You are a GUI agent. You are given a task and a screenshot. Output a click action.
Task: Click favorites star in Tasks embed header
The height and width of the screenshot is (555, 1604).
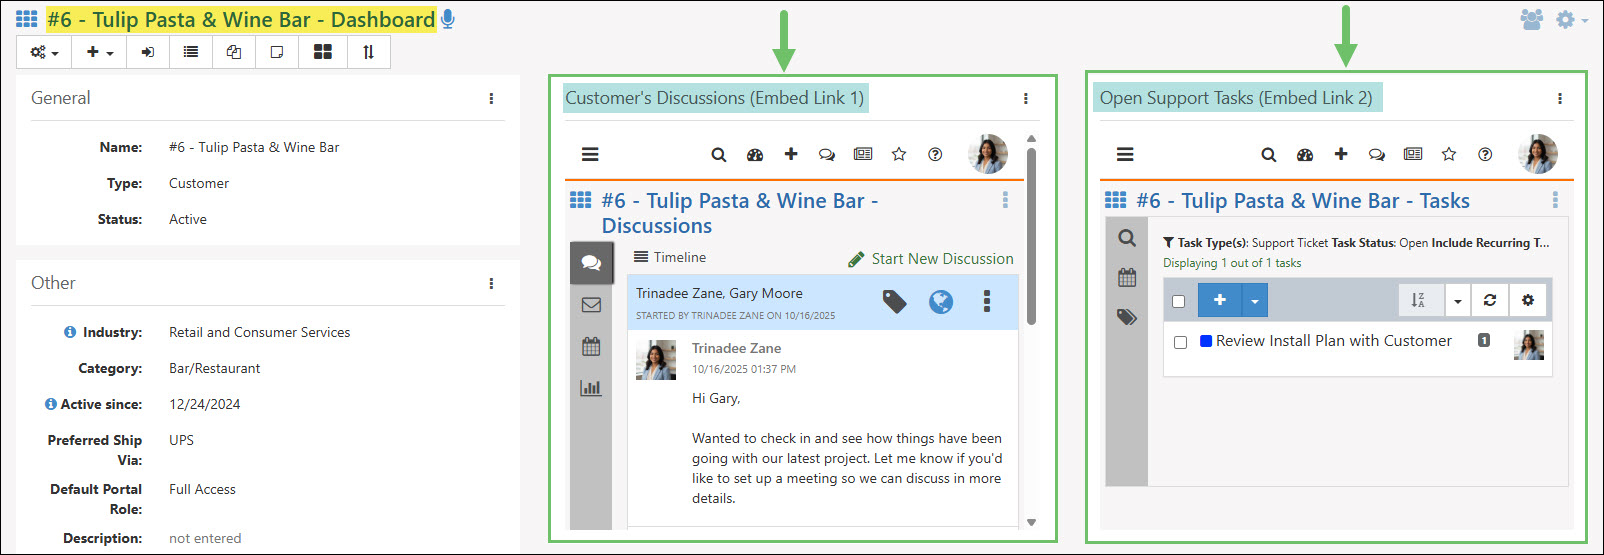(x=1449, y=154)
